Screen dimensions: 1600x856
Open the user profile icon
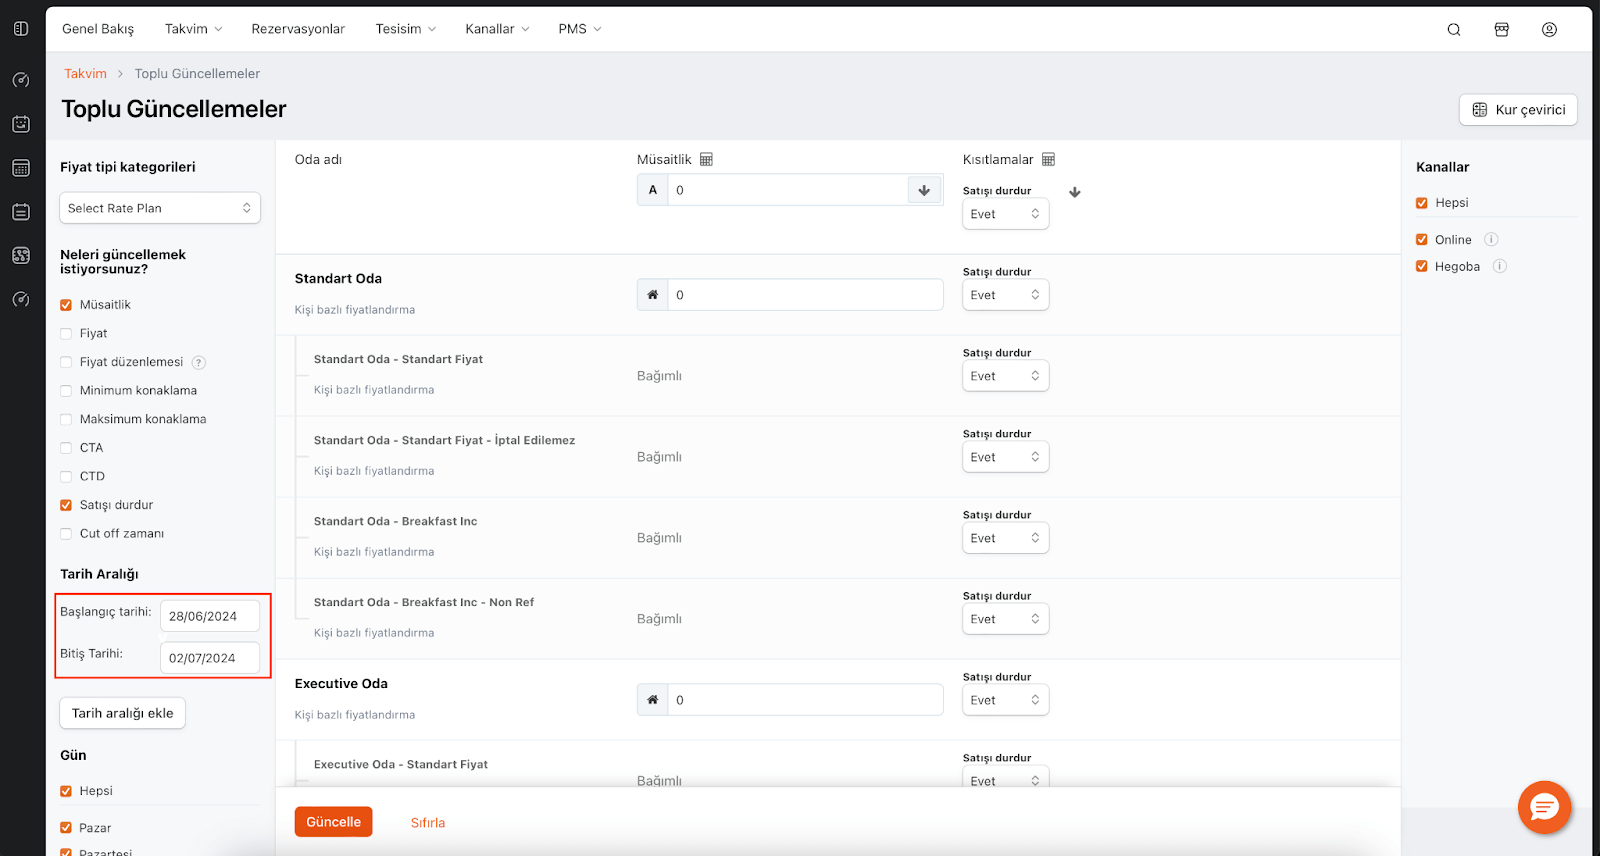point(1549,30)
